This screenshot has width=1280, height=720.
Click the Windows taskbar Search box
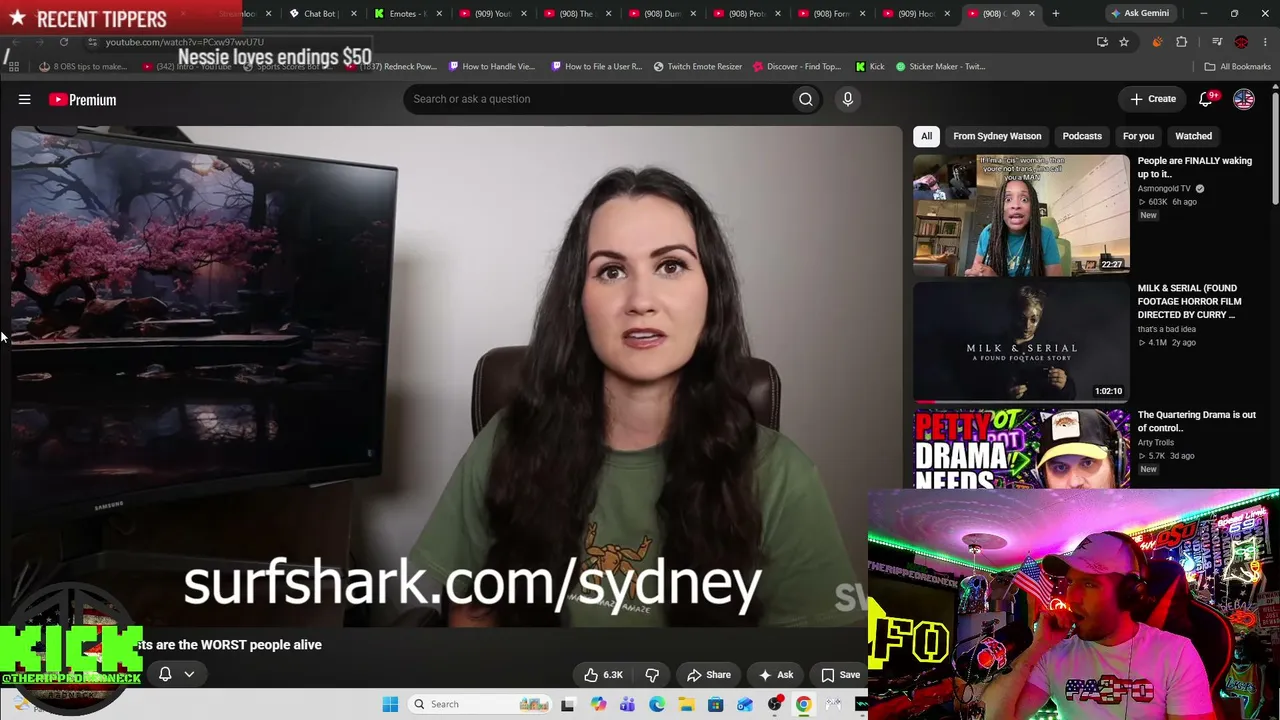coord(481,705)
